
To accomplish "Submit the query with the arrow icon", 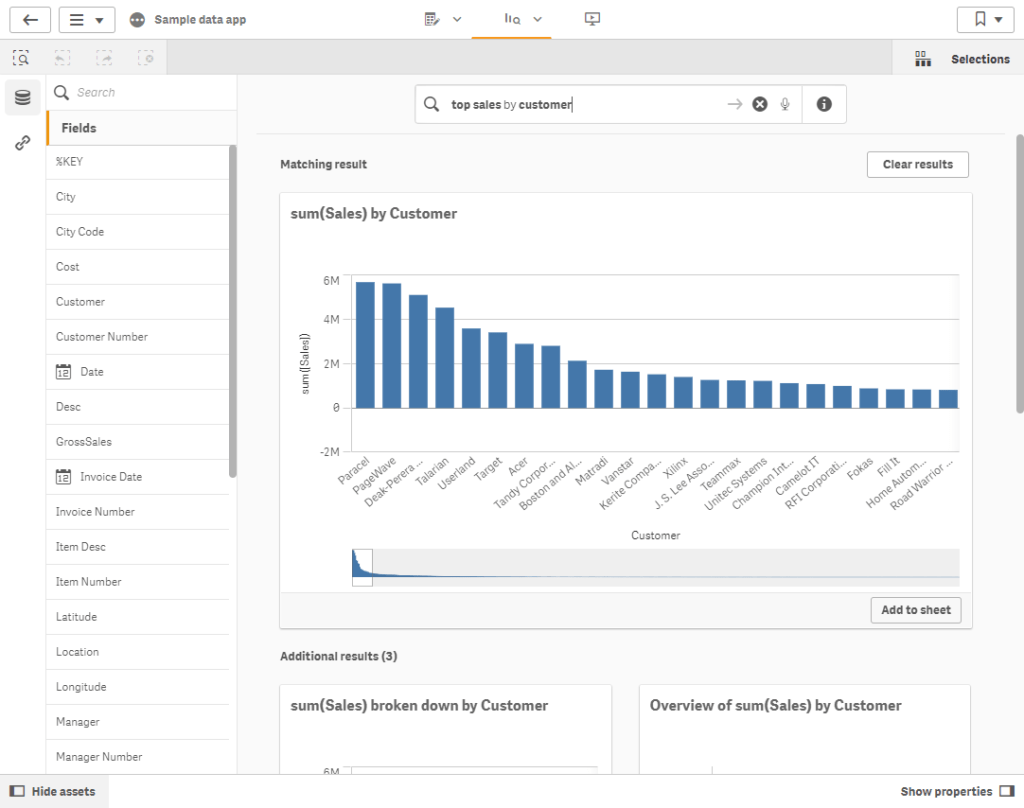I will coord(735,104).
